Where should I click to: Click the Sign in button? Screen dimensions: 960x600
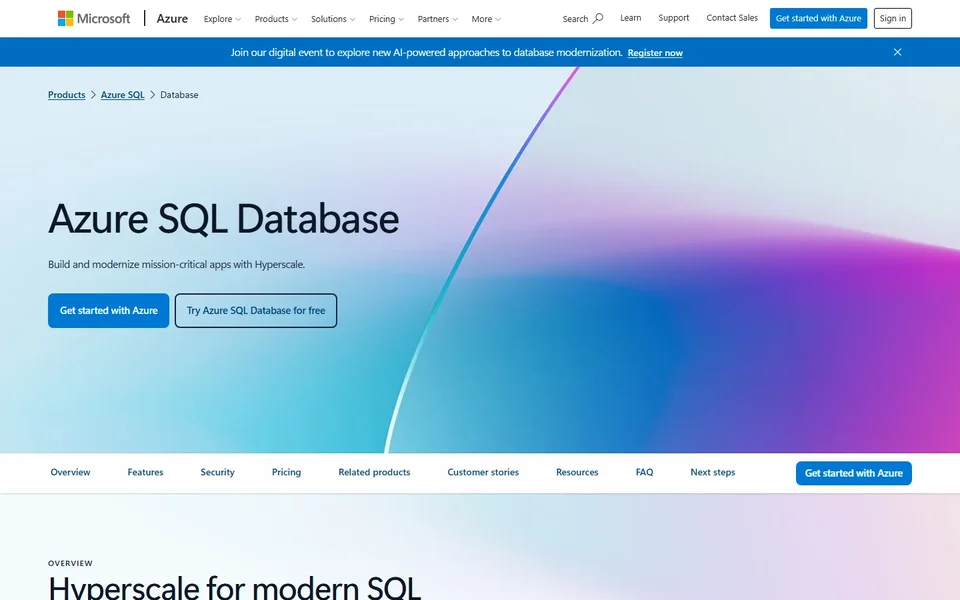pyautogui.click(x=893, y=18)
